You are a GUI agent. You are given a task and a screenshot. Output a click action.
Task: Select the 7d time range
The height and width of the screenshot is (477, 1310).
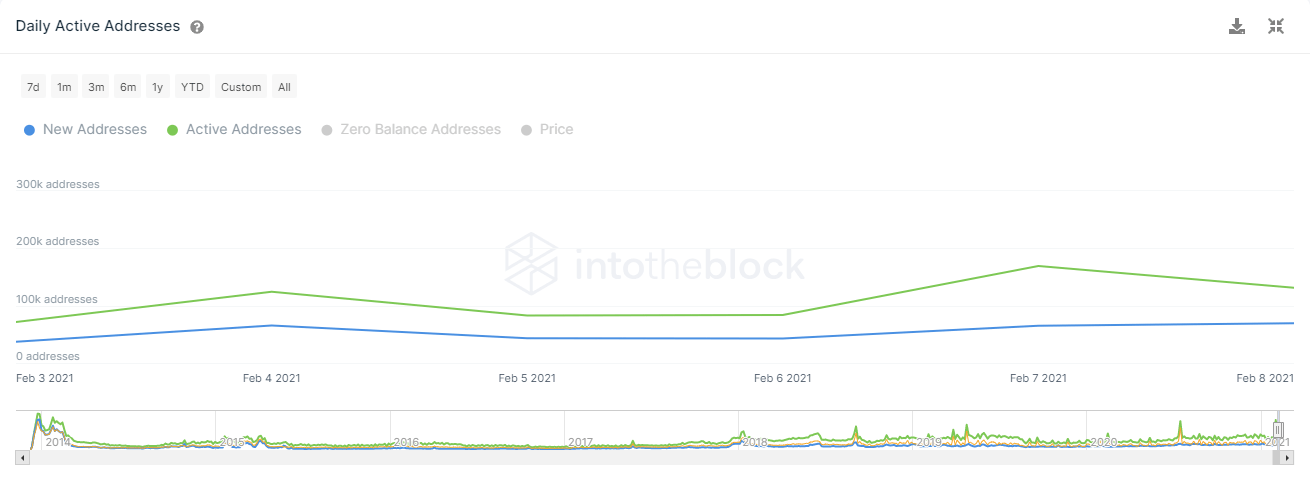point(33,87)
